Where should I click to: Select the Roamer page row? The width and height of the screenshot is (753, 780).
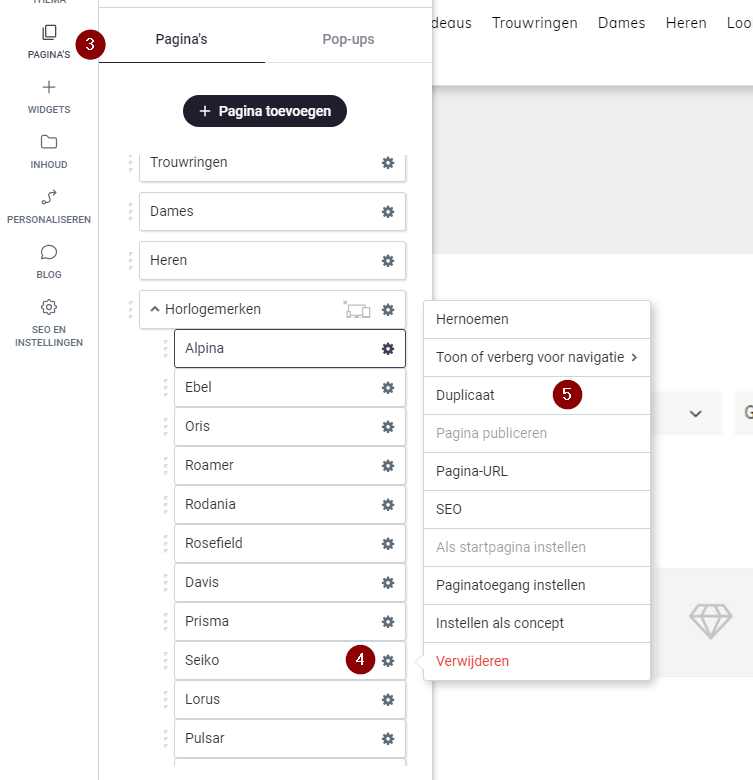coord(290,466)
